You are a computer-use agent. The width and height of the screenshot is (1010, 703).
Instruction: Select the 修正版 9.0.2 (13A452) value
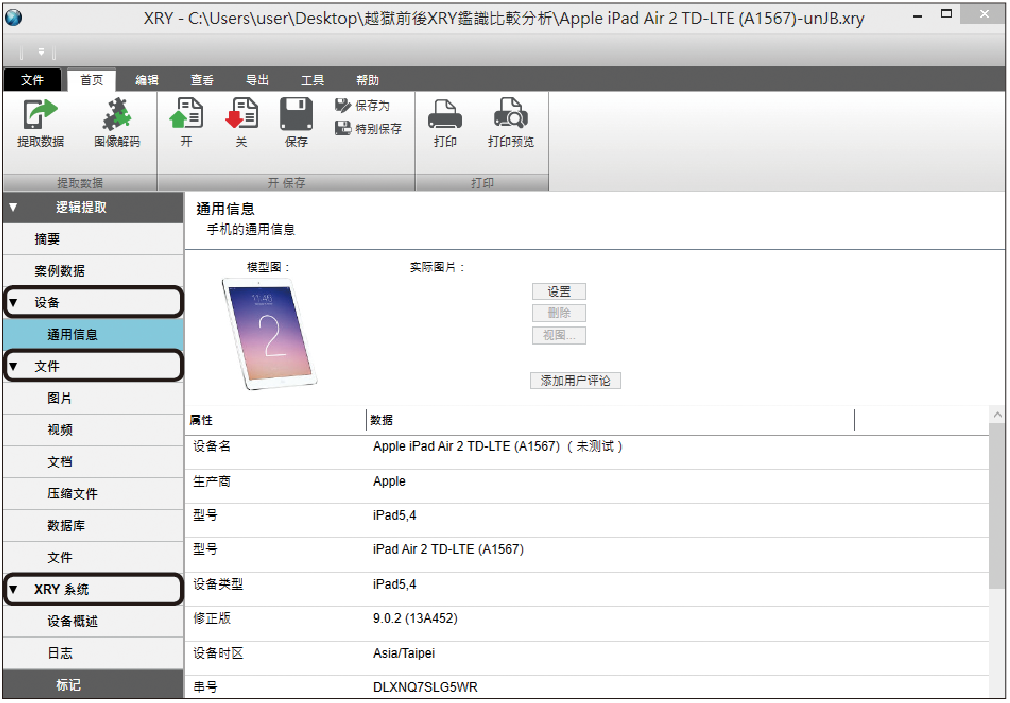tap(415, 619)
